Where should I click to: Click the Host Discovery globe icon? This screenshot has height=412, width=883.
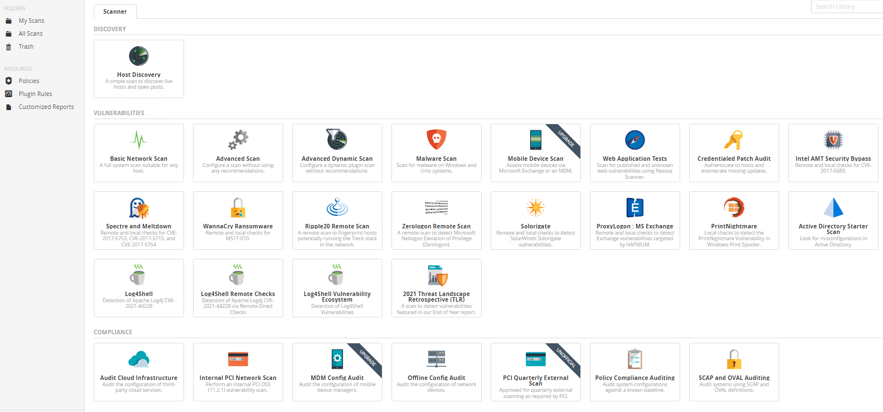pos(139,56)
